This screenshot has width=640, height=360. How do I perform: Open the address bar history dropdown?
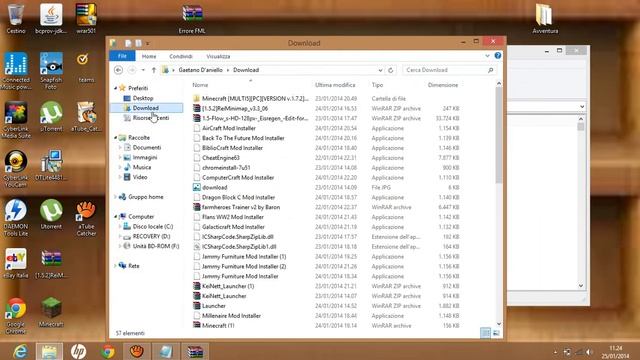380,70
